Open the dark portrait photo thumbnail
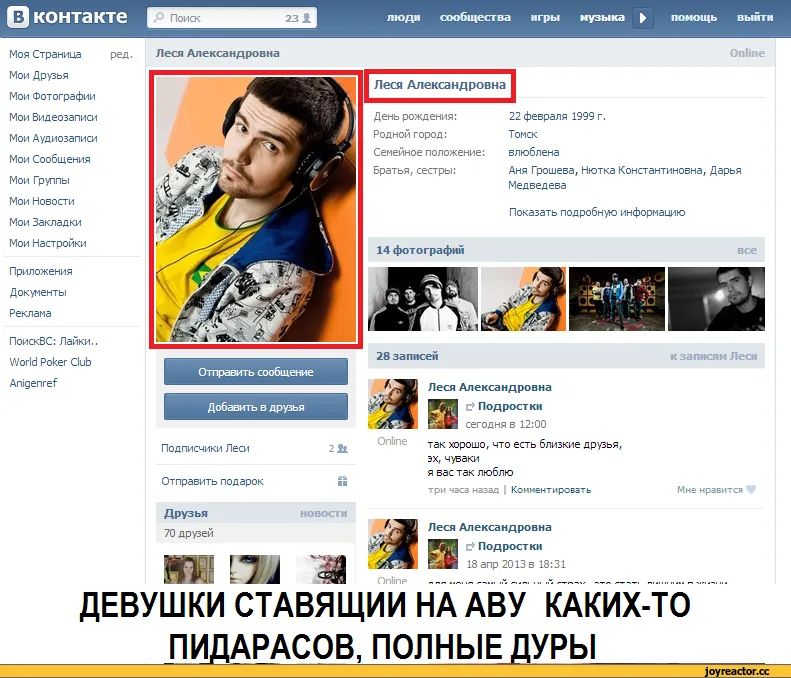This screenshot has width=791, height=678. pos(716,299)
